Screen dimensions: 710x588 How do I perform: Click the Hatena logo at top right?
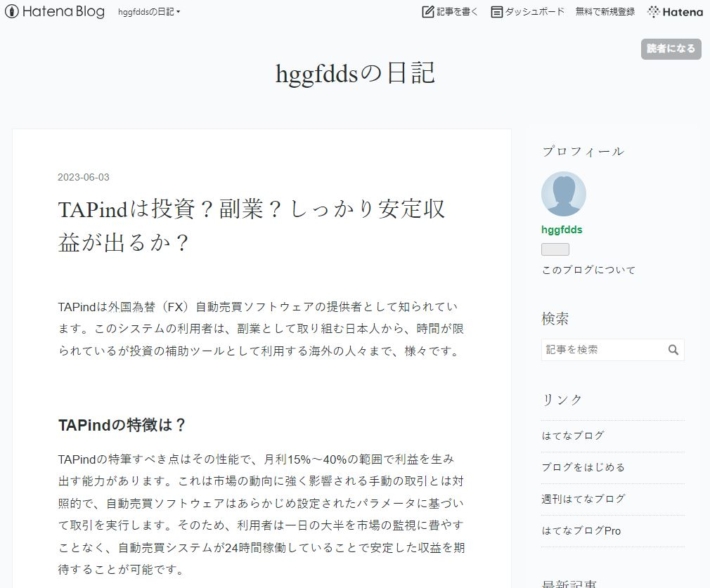[675, 12]
